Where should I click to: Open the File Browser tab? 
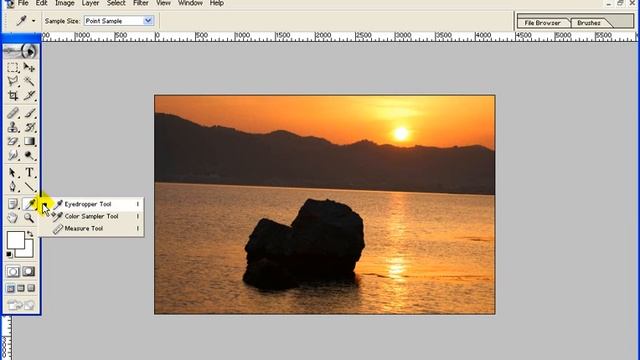(542, 23)
